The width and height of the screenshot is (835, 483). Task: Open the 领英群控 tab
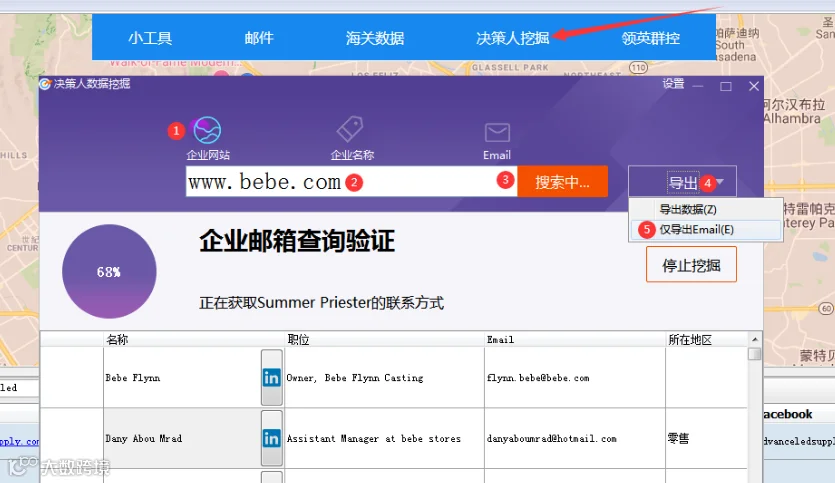(x=651, y=38)
